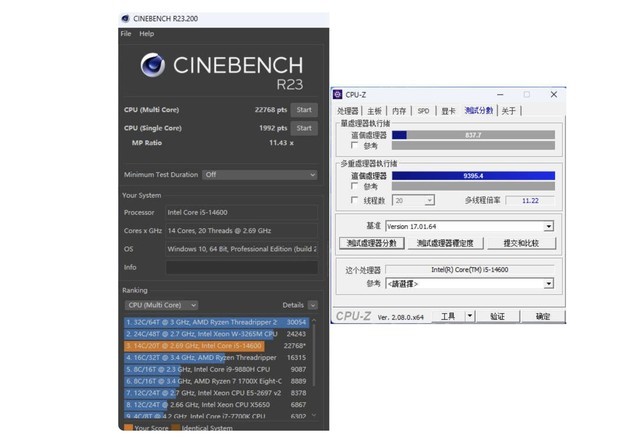Open the CPU (Multi Core) ranking dropdown

(x=161, y=305)
